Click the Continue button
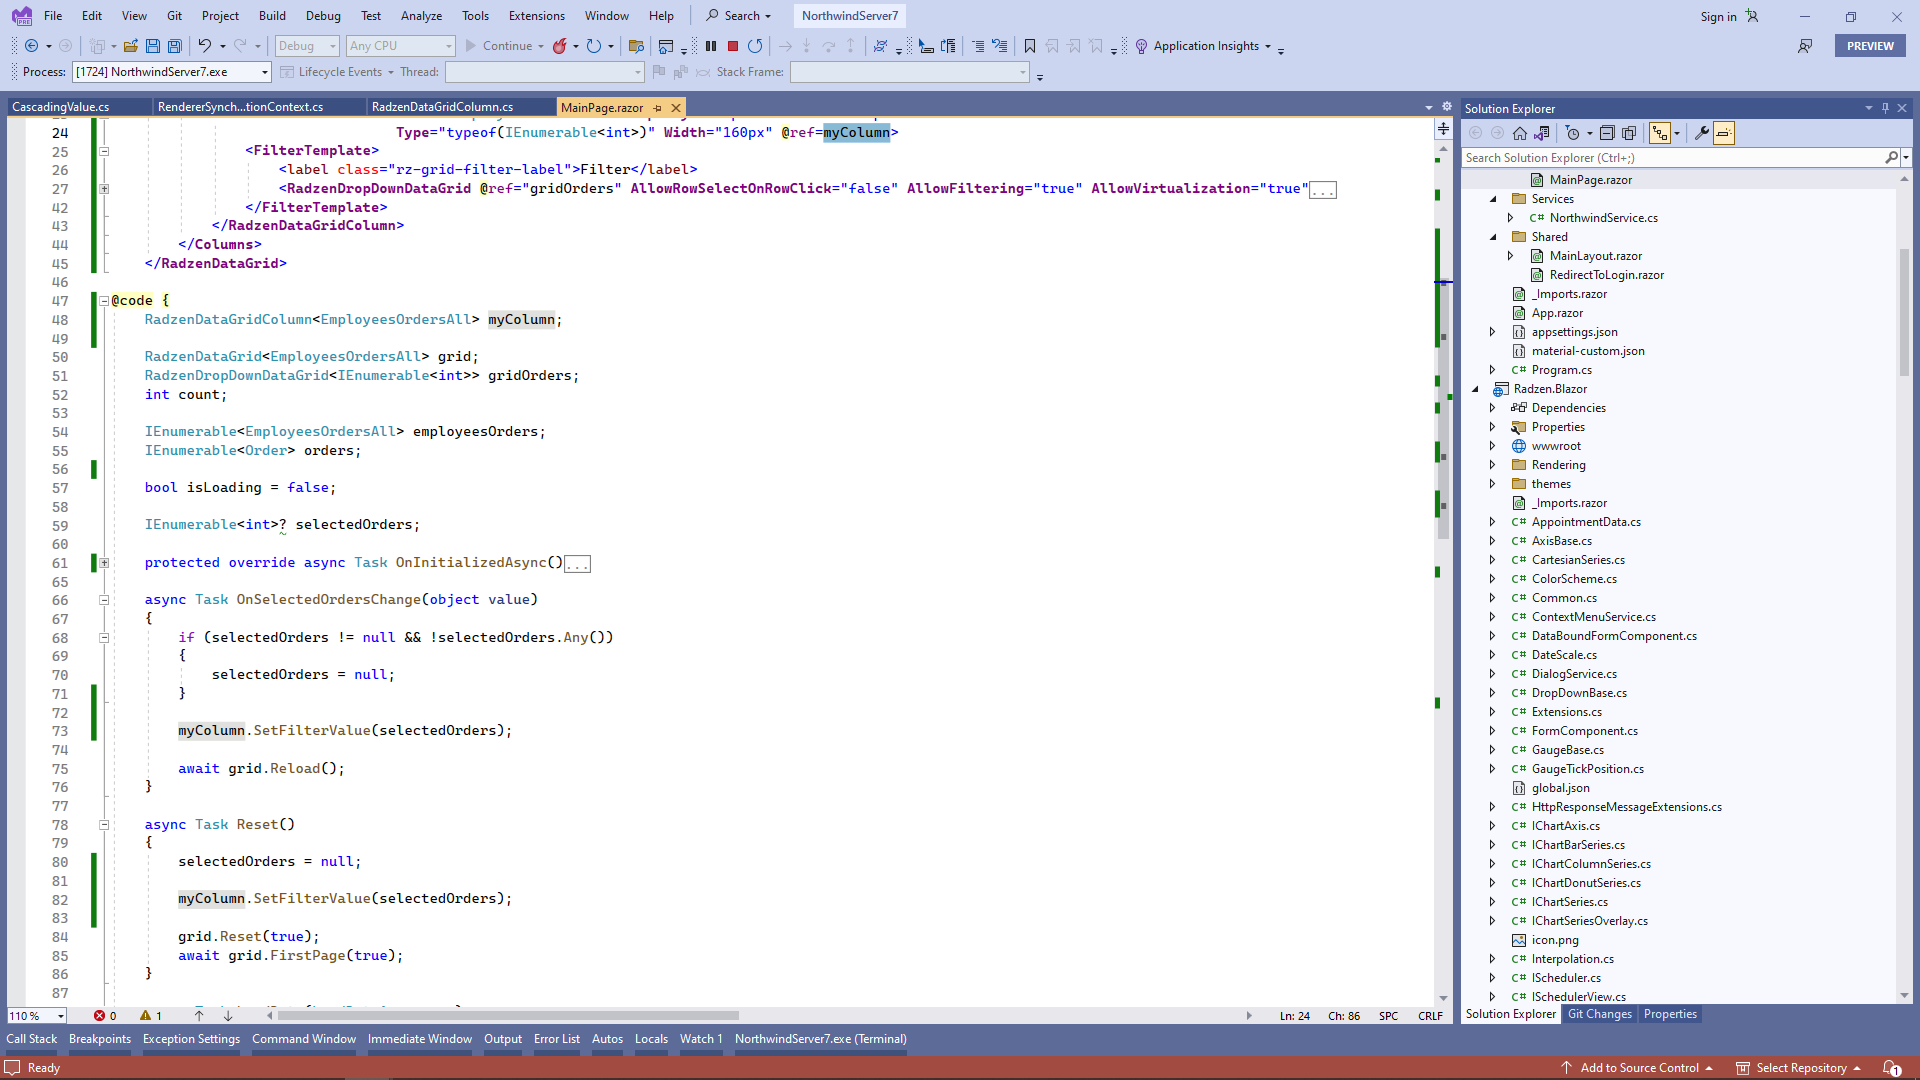The width and height of the screenshot is (1920, 1080). point(498,46)
